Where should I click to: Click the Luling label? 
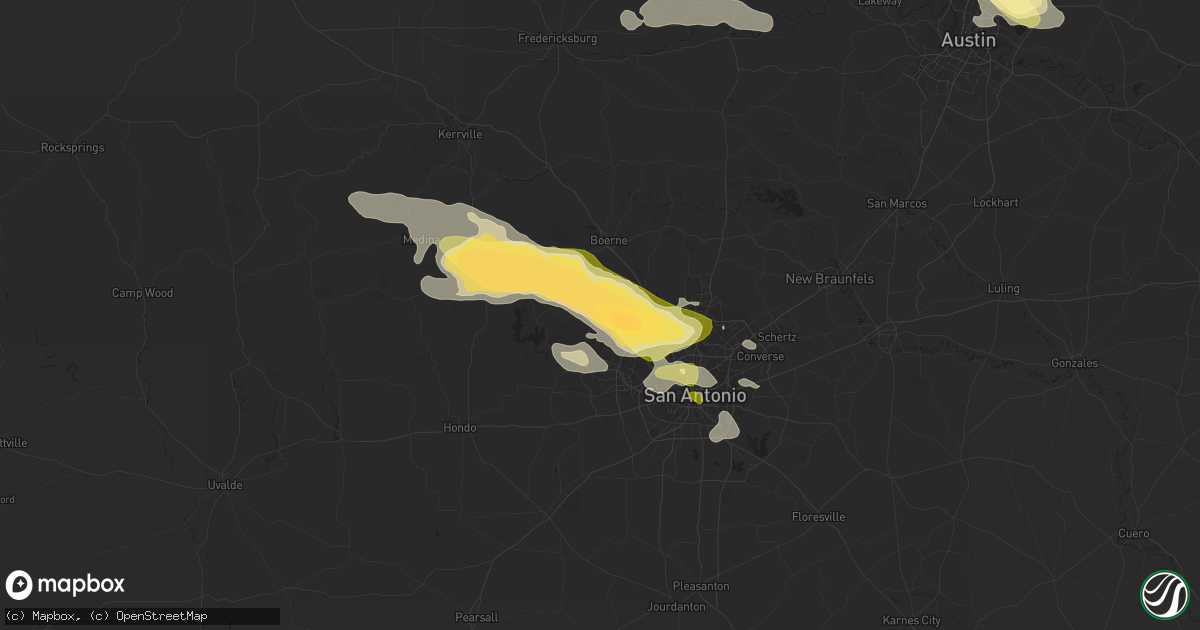1003,289
